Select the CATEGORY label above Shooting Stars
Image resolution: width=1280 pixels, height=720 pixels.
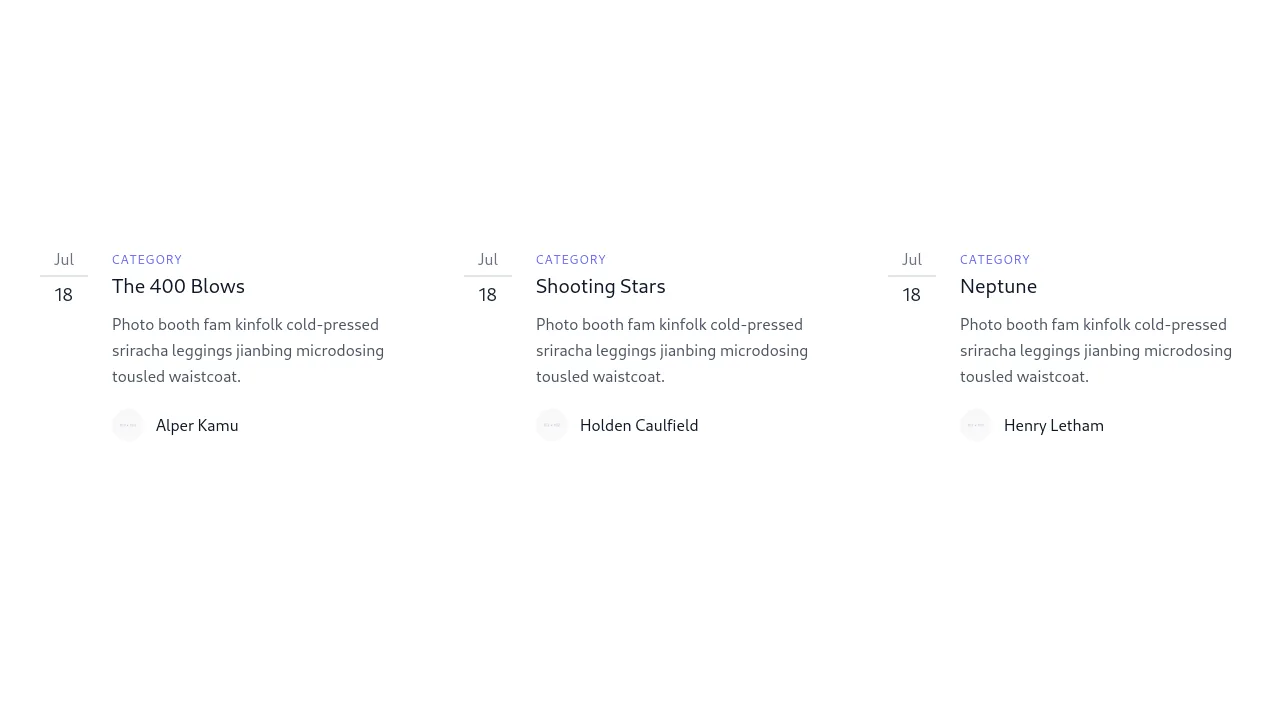[x=571, y=259]
